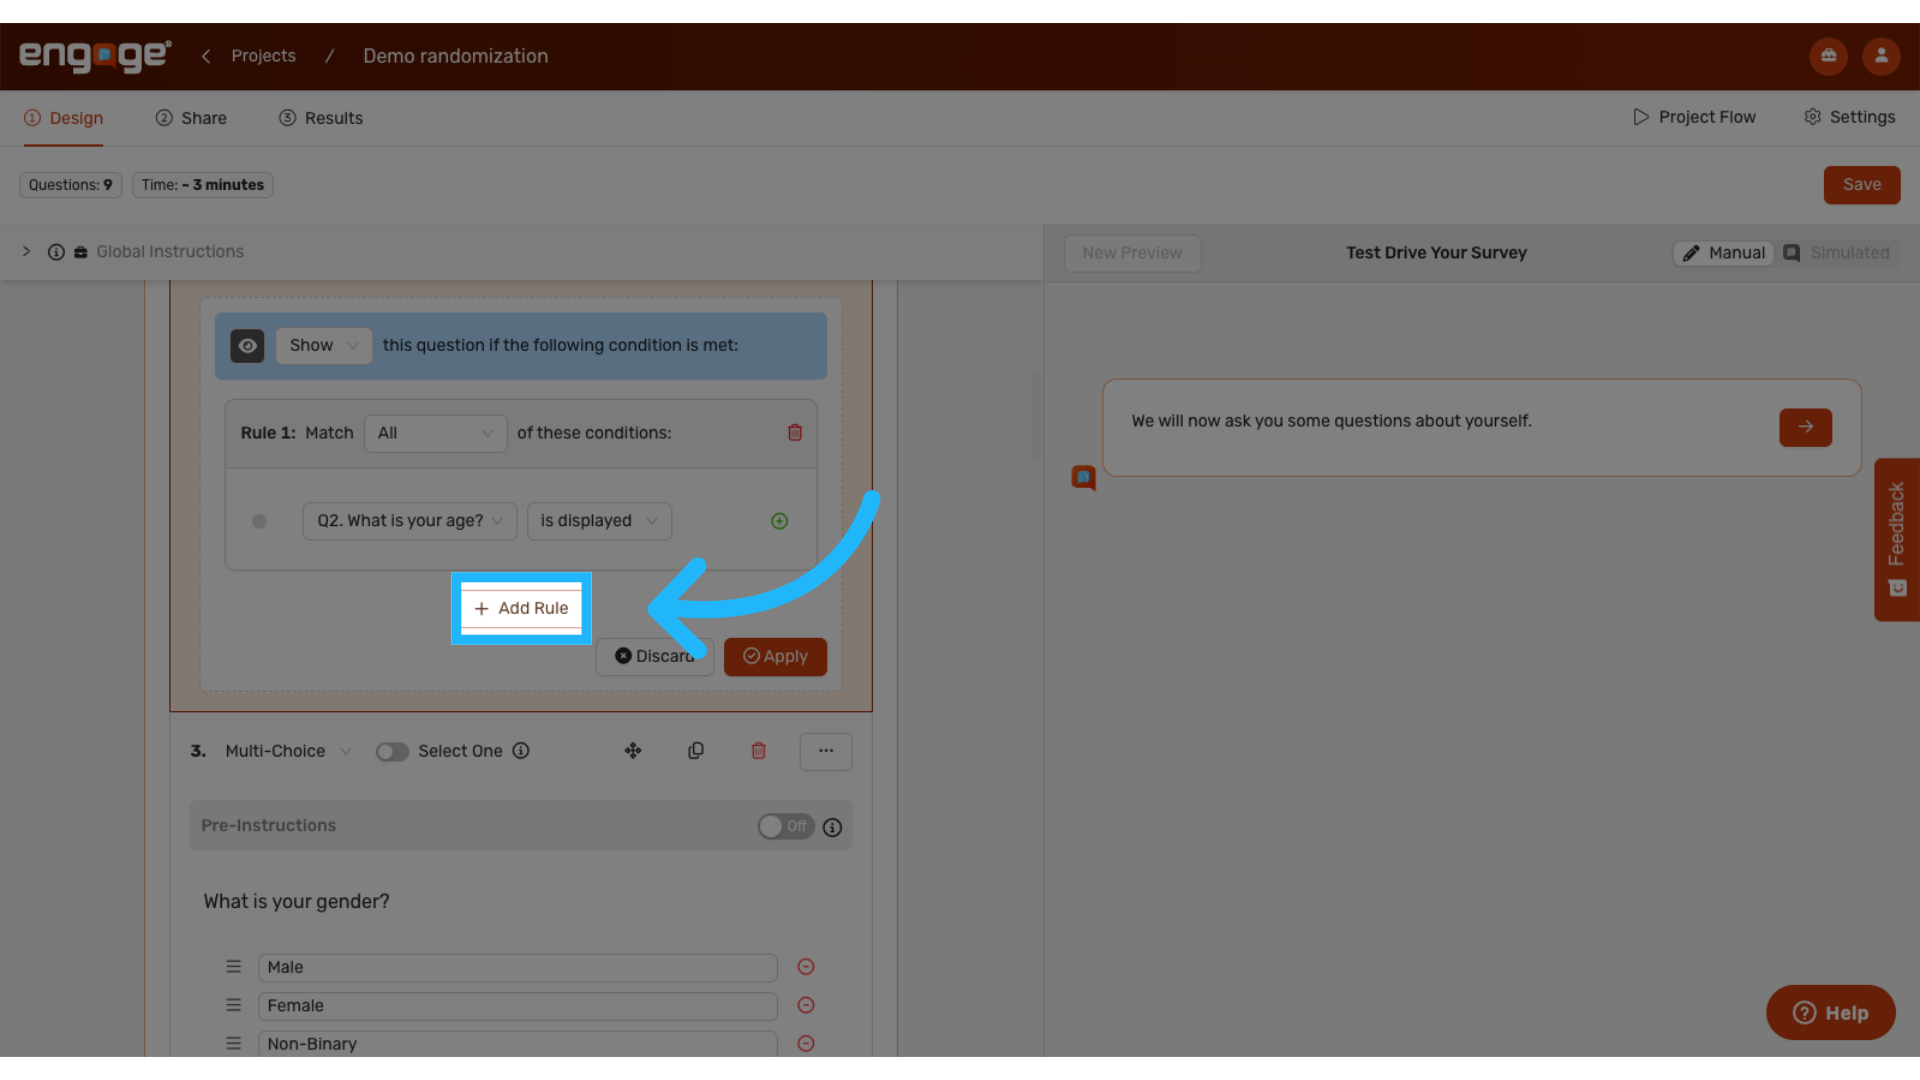This screenshot has width=1920, height=1080.
Task: Click the eye visibility icon in the condition header
Action: point(247,346)
